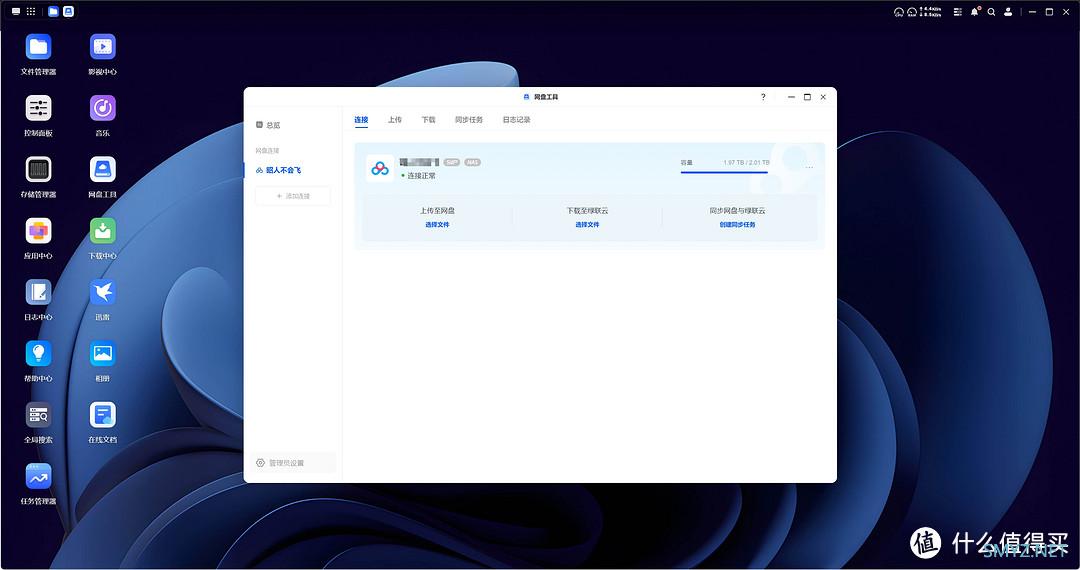
Task: Click the 添加连接 button
Action: point(293,196)
